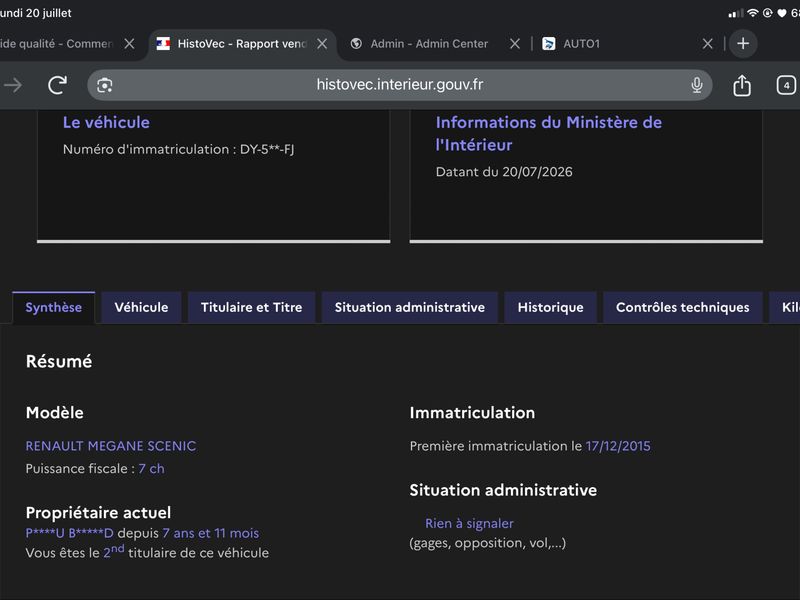Image resolution: width=800 pixels, height=600 pixels.
Task: Click the Datant du 20/07/2026 text
Action: click(504, 171)
